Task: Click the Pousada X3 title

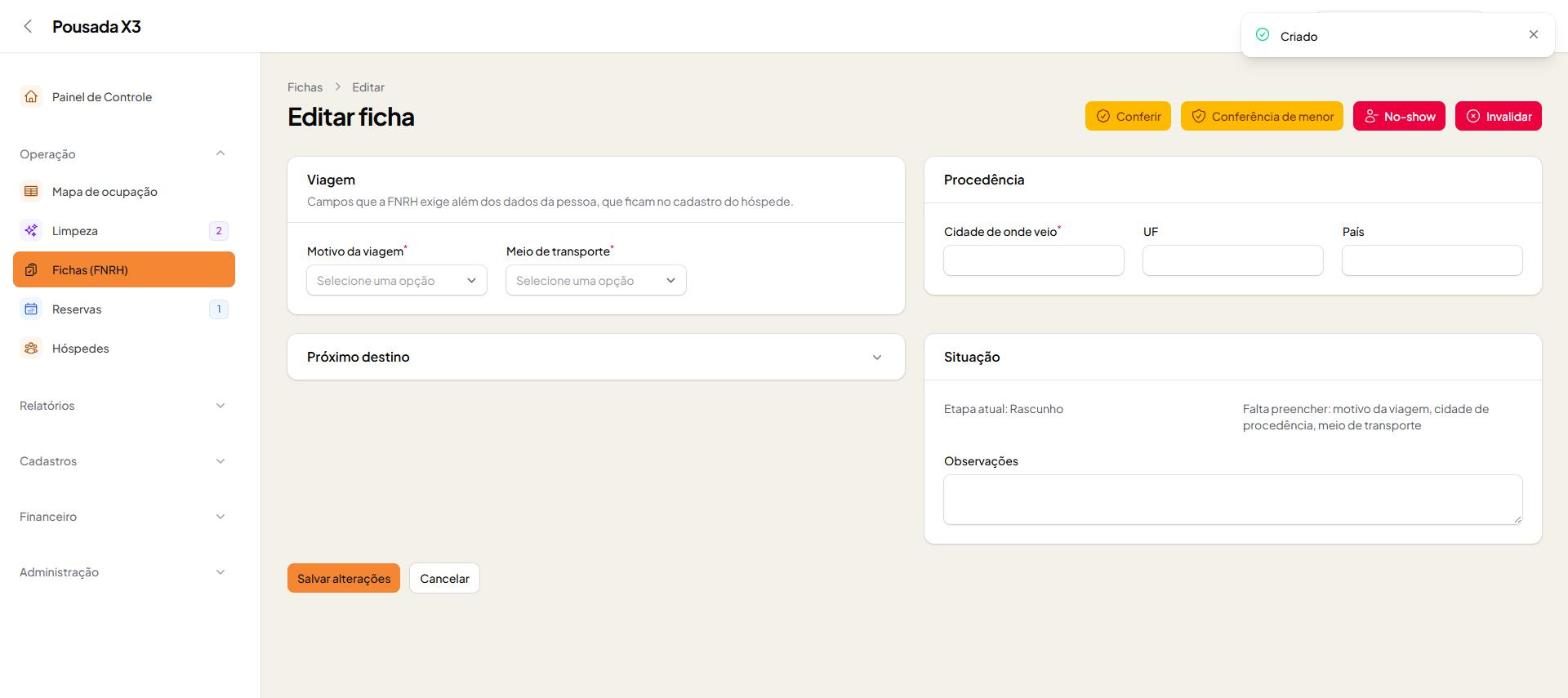Action: (x=97, y=27)
